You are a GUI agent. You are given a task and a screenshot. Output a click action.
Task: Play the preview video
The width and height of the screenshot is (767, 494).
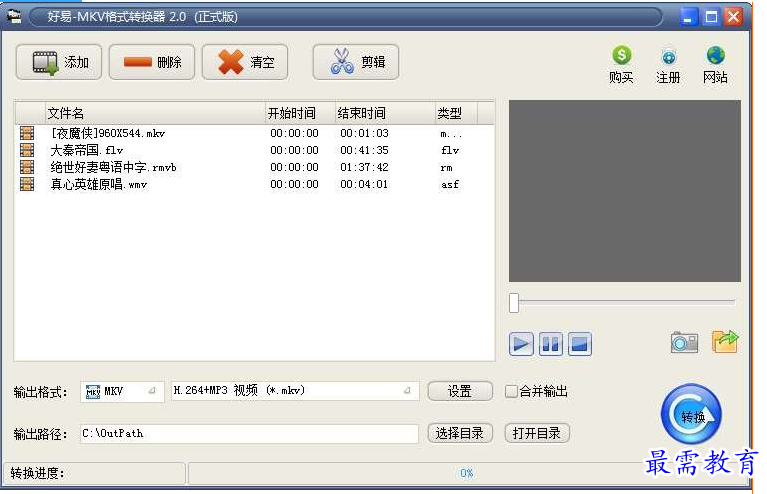(x=521, y=344)
